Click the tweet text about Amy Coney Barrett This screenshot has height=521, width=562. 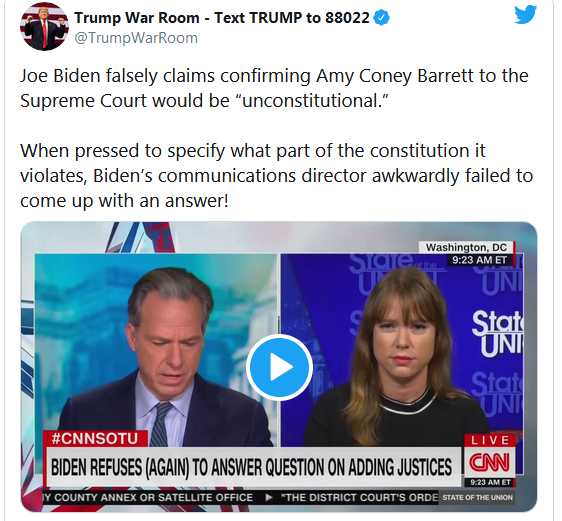pos(274,88)
